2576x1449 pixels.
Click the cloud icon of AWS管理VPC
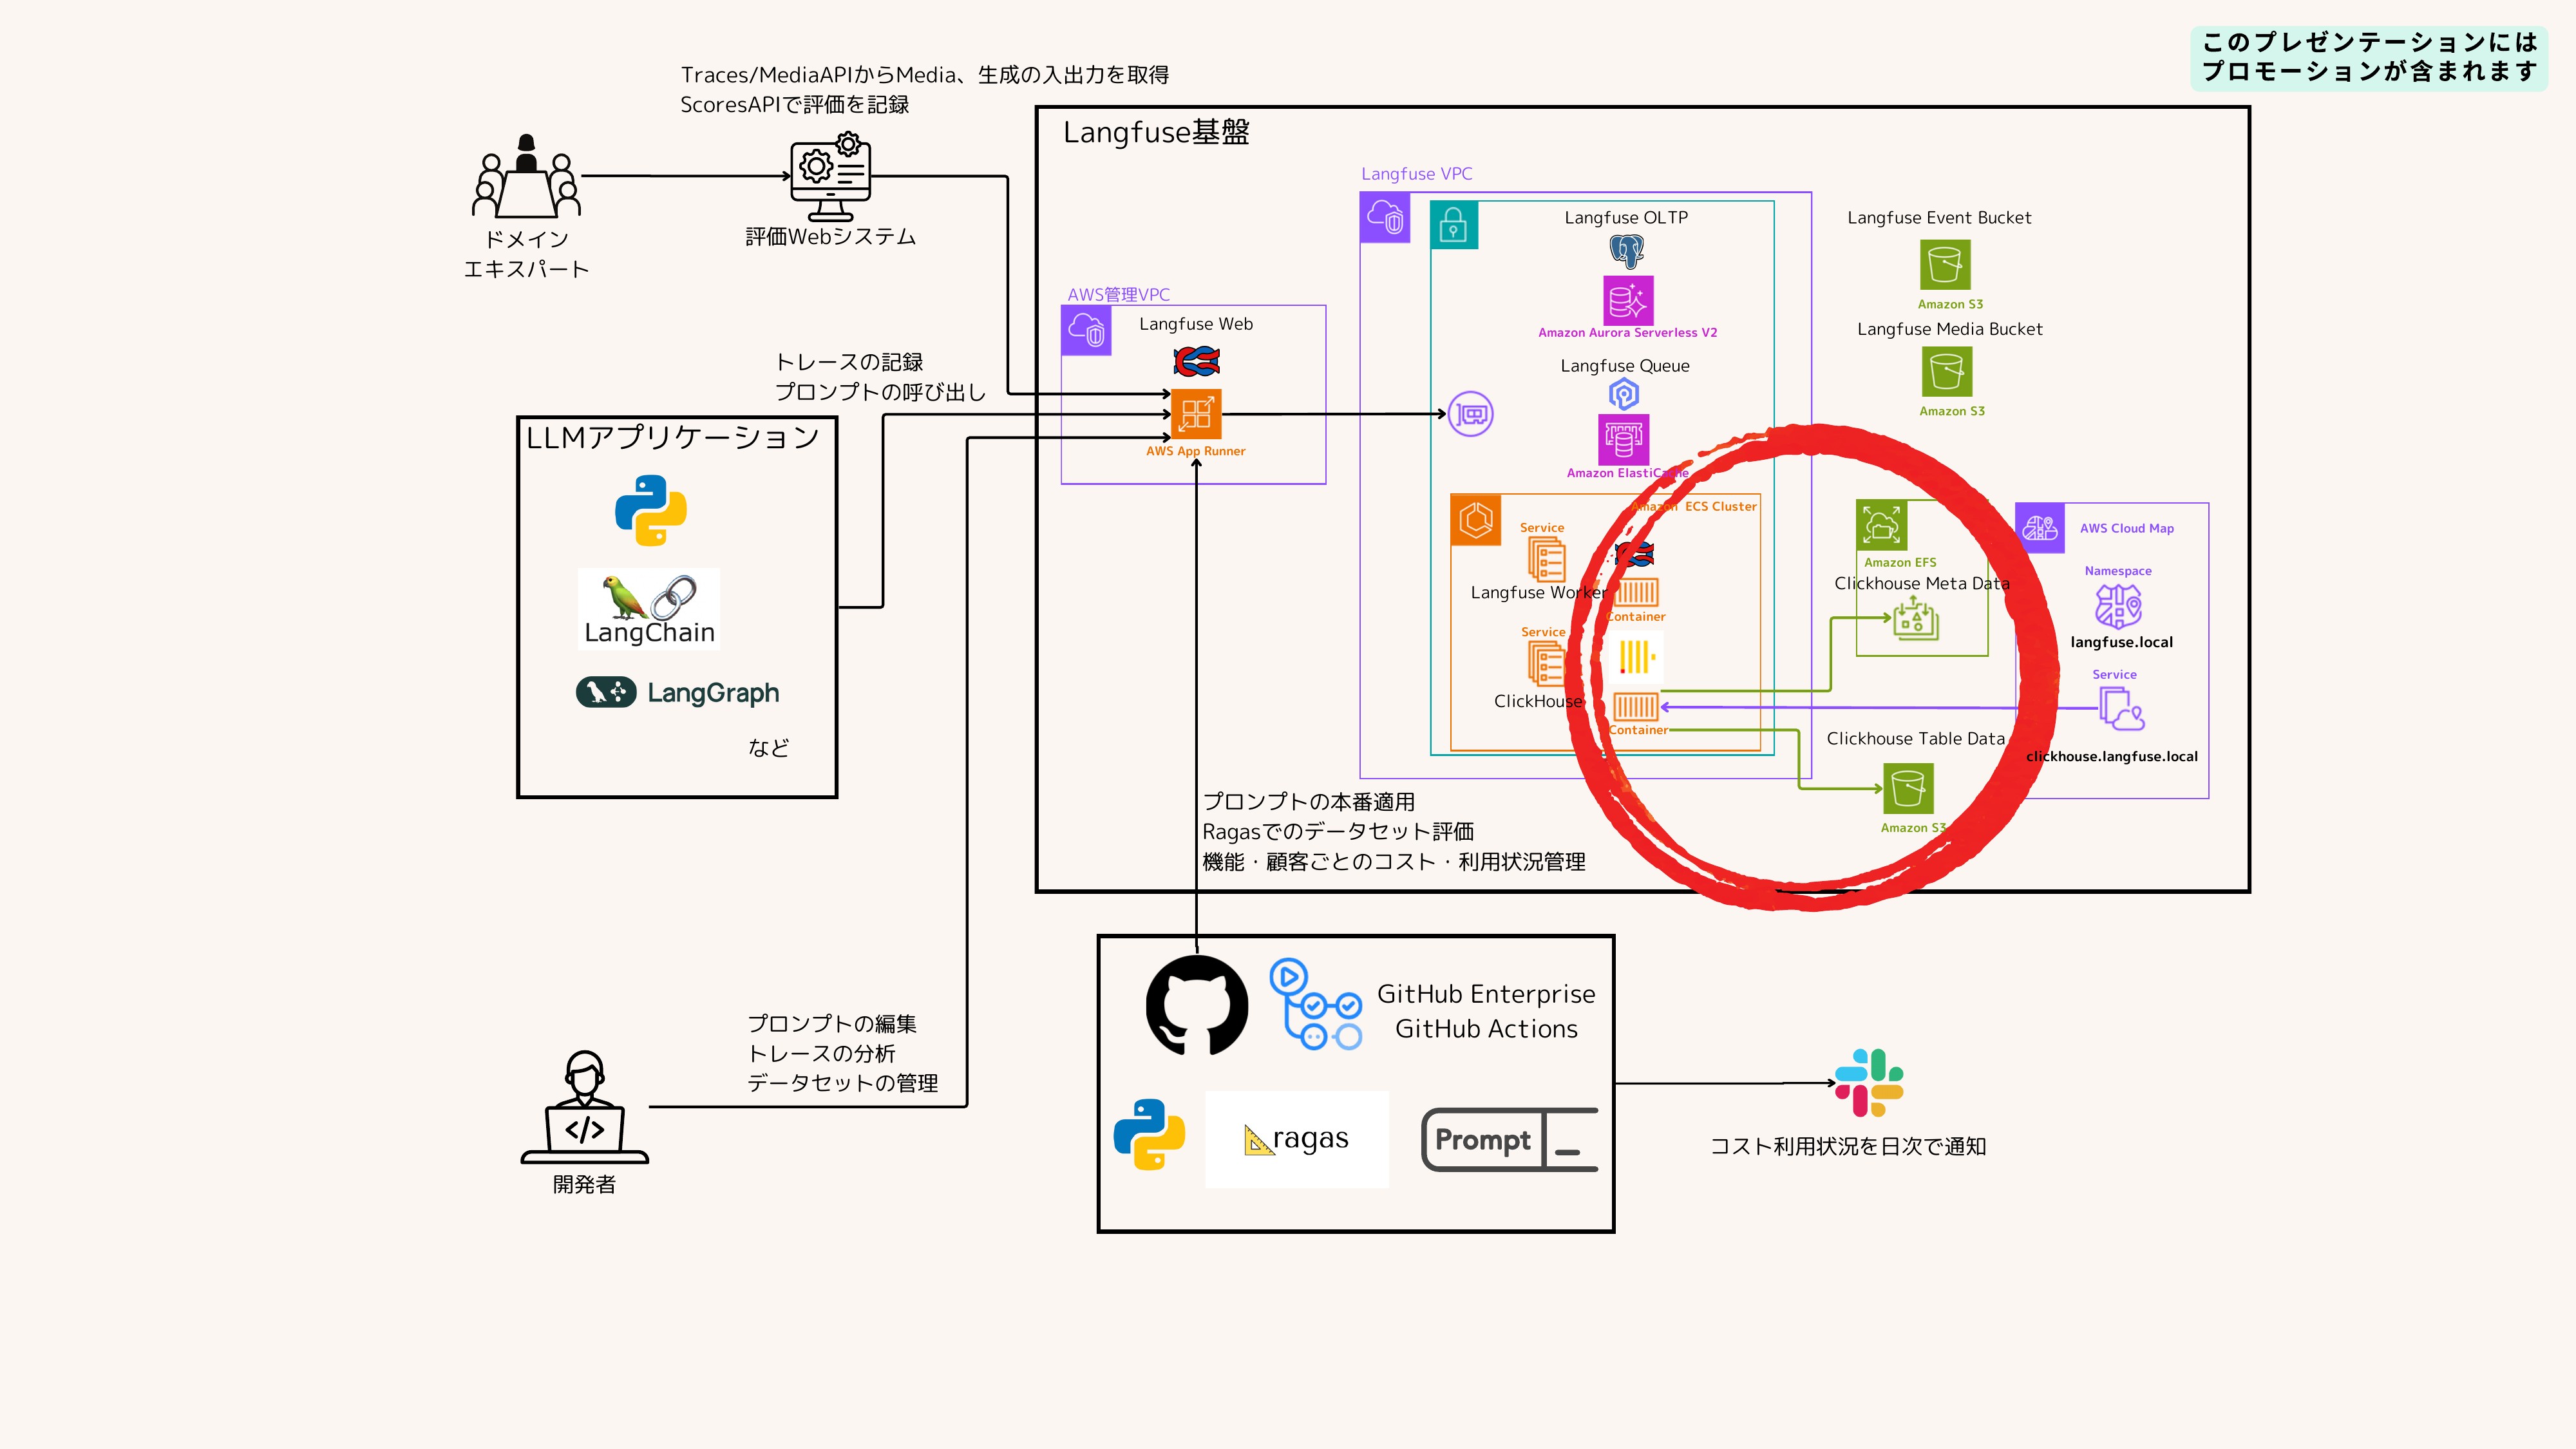pyautogui.click(x=1086, y=330)
